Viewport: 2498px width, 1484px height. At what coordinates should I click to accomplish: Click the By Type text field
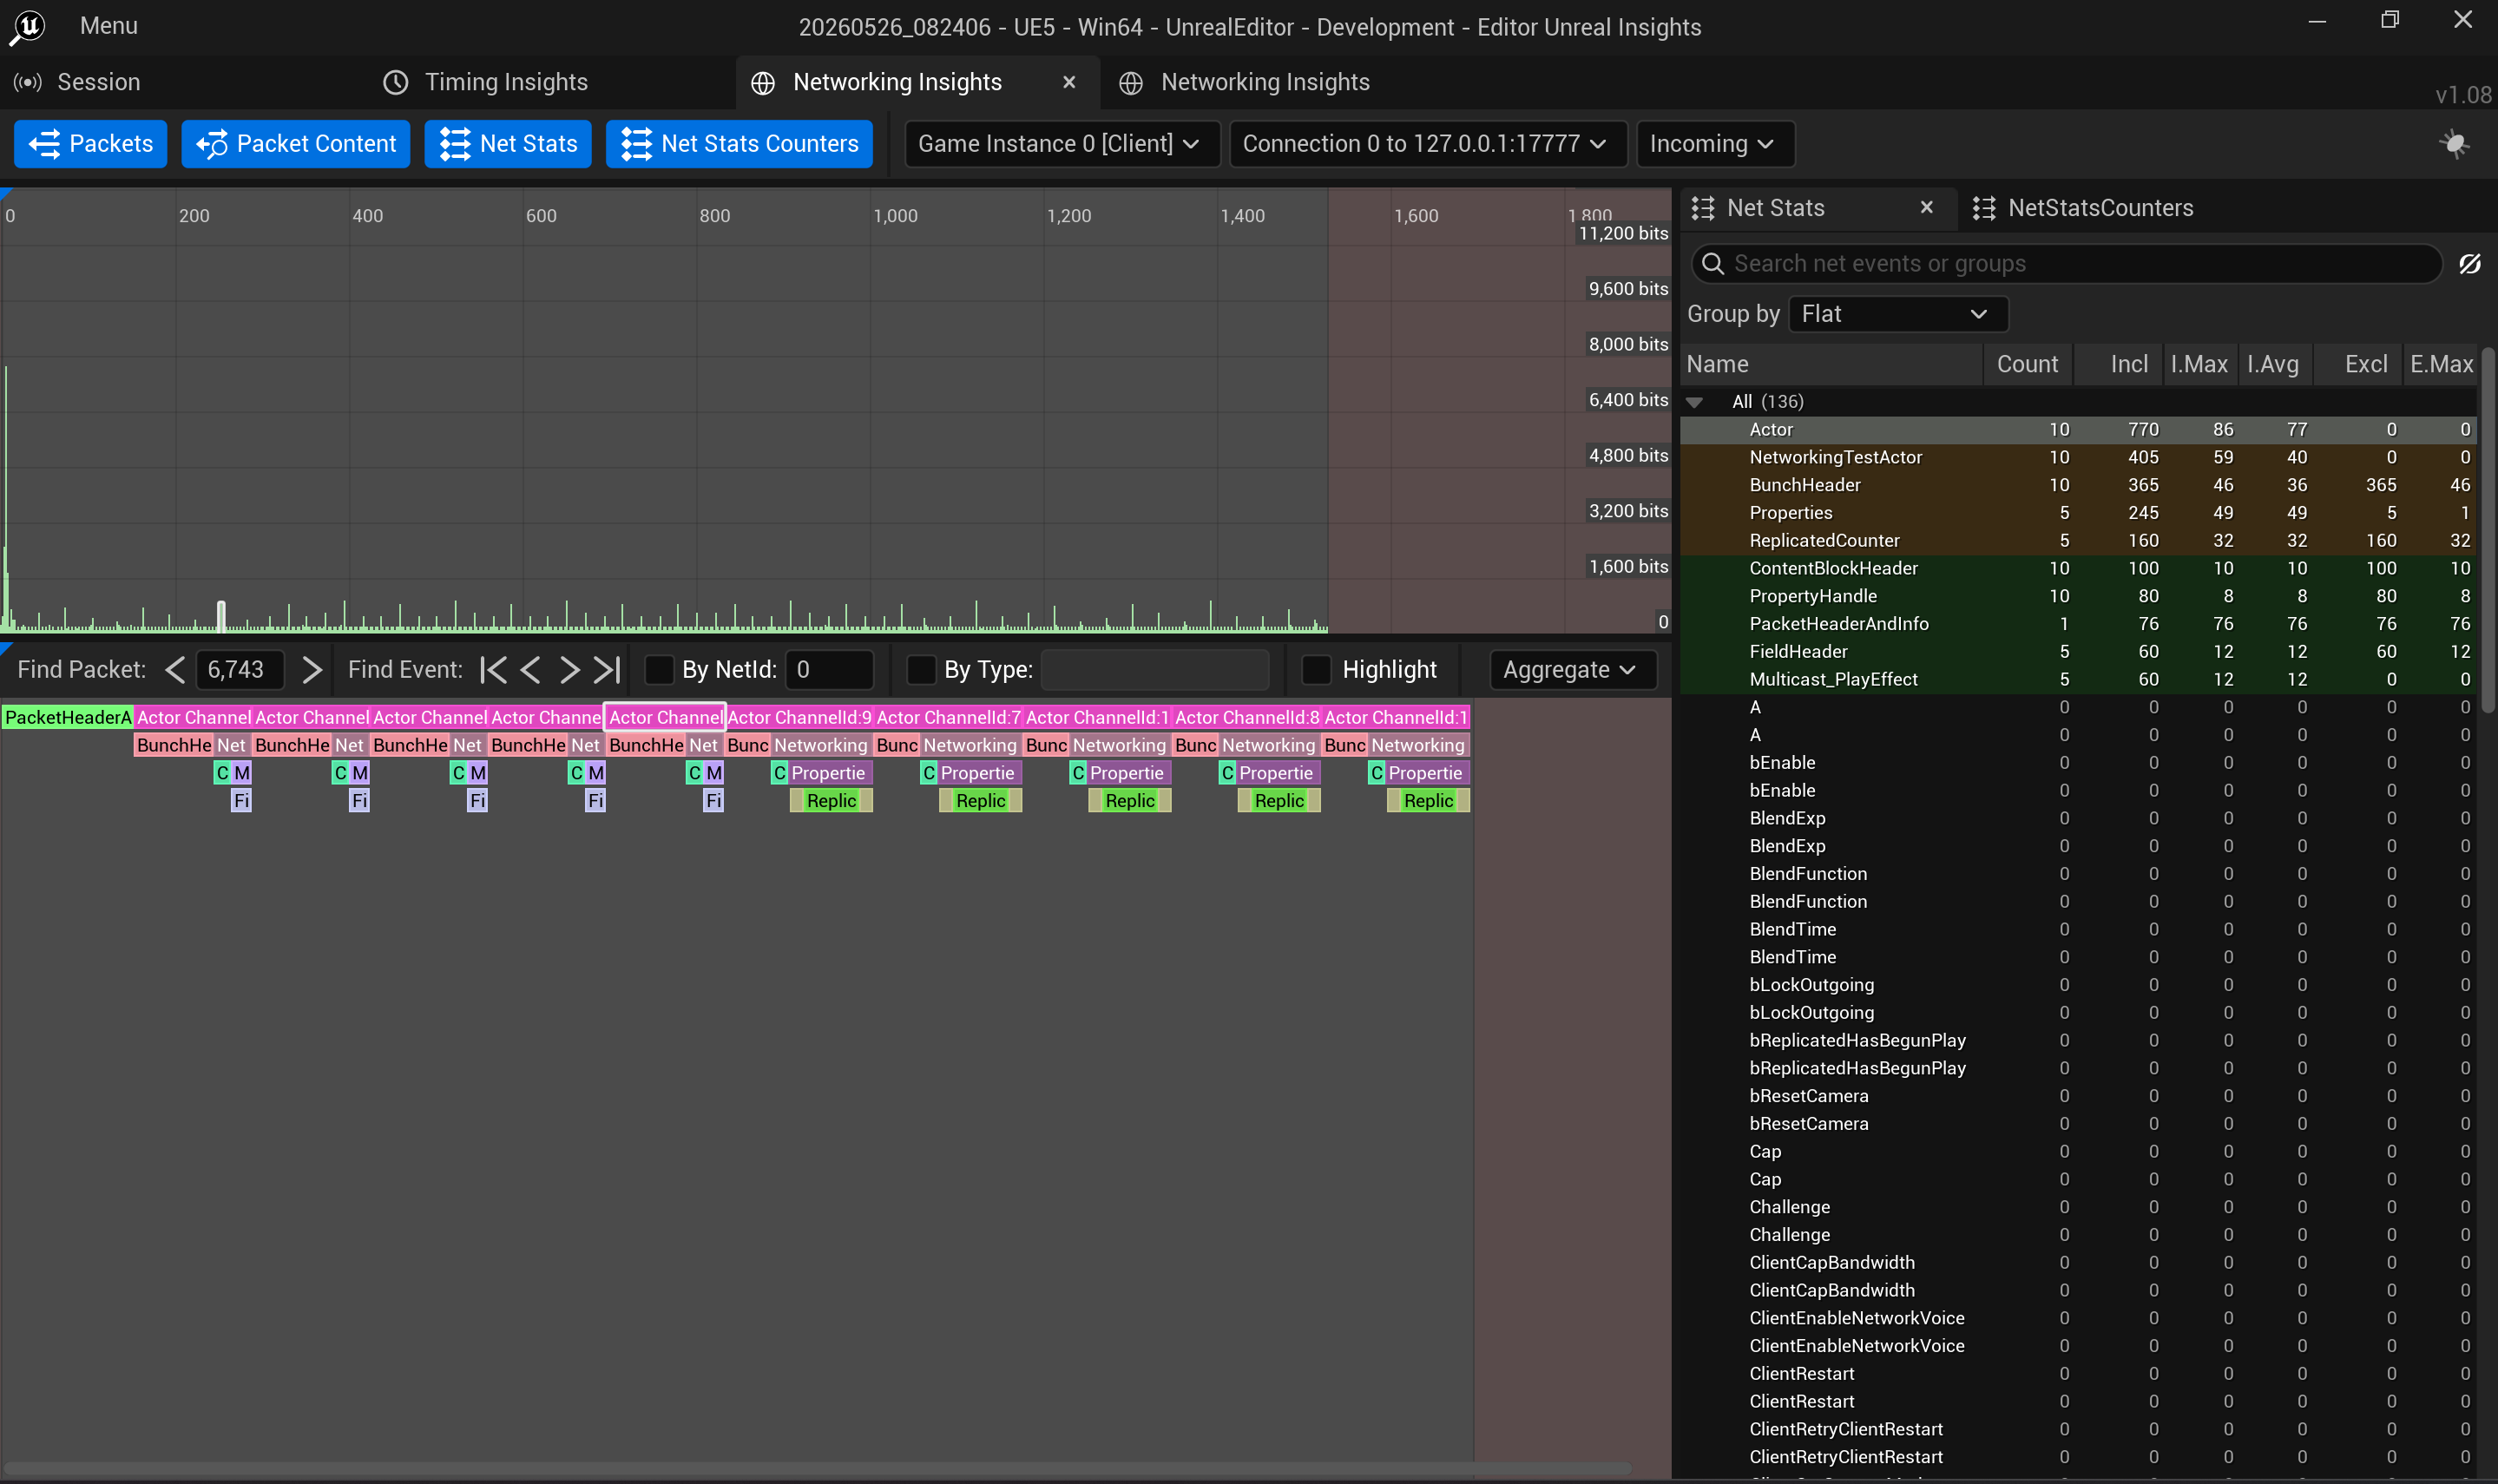(1155, 670)
